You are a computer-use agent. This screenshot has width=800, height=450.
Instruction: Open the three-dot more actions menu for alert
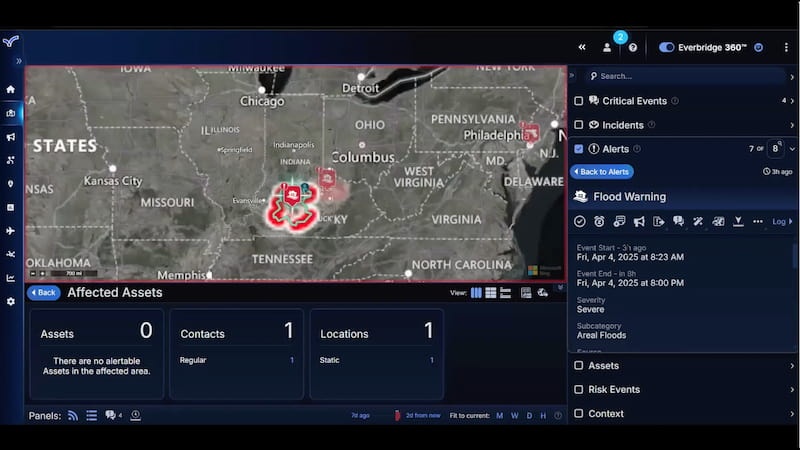(x=757, y=221)
